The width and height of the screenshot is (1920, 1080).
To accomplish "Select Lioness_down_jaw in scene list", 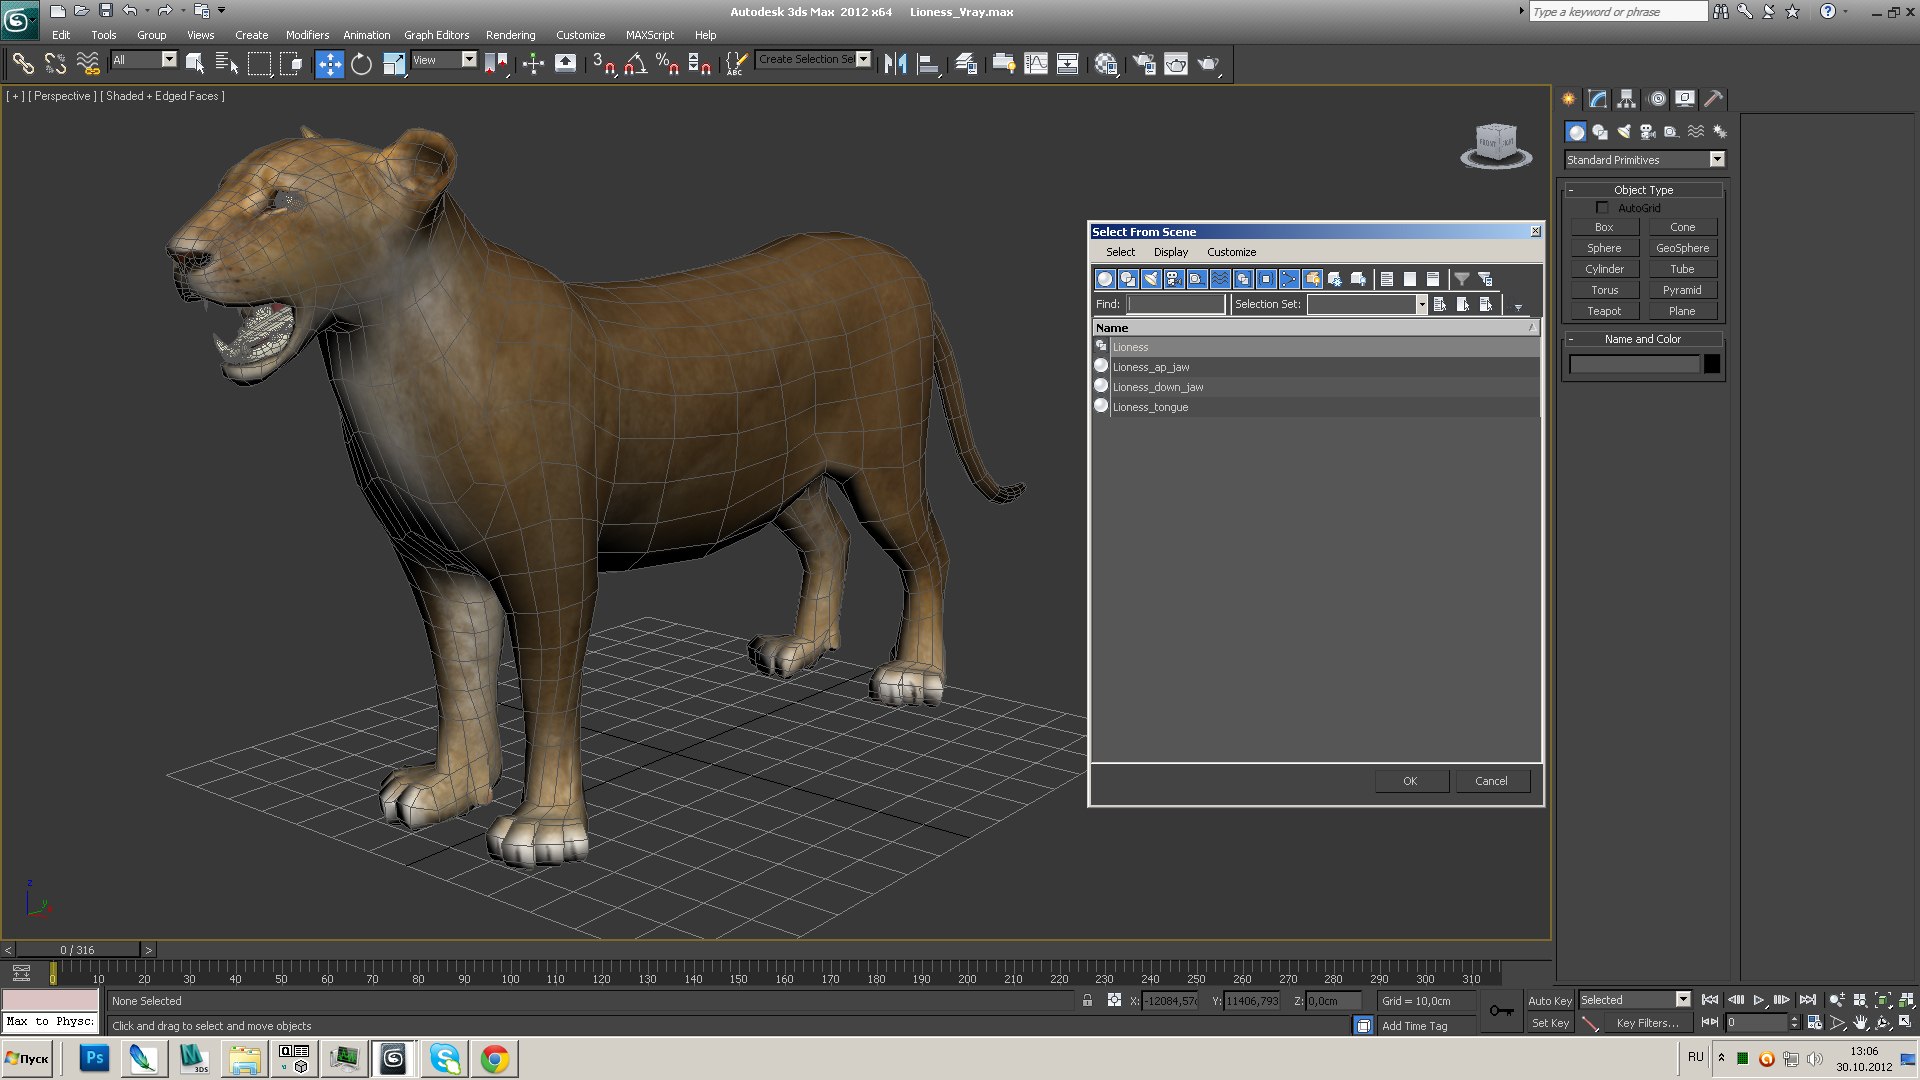I will coord(1158,386).
